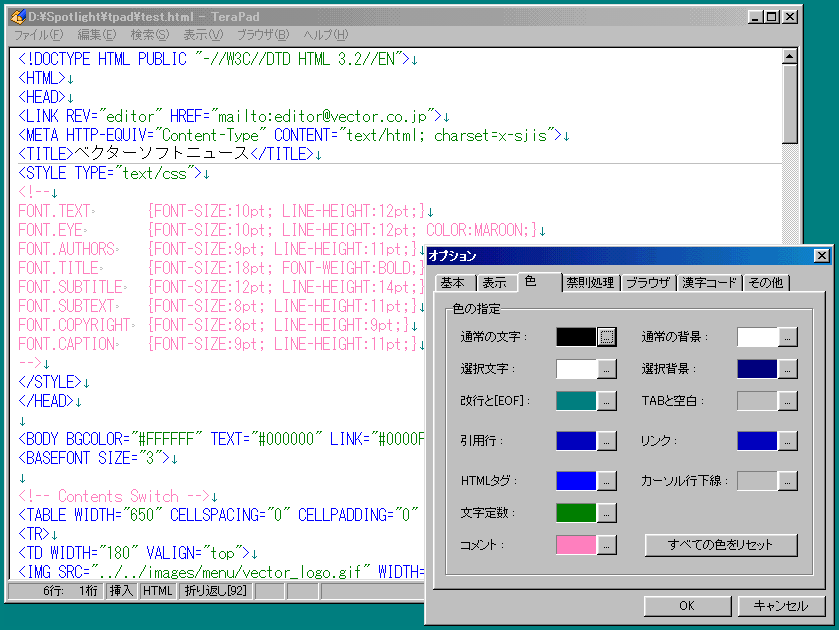Open color picker button for 引用行
This screenshot has width=839, height=630.
click(x=606, y=441)
